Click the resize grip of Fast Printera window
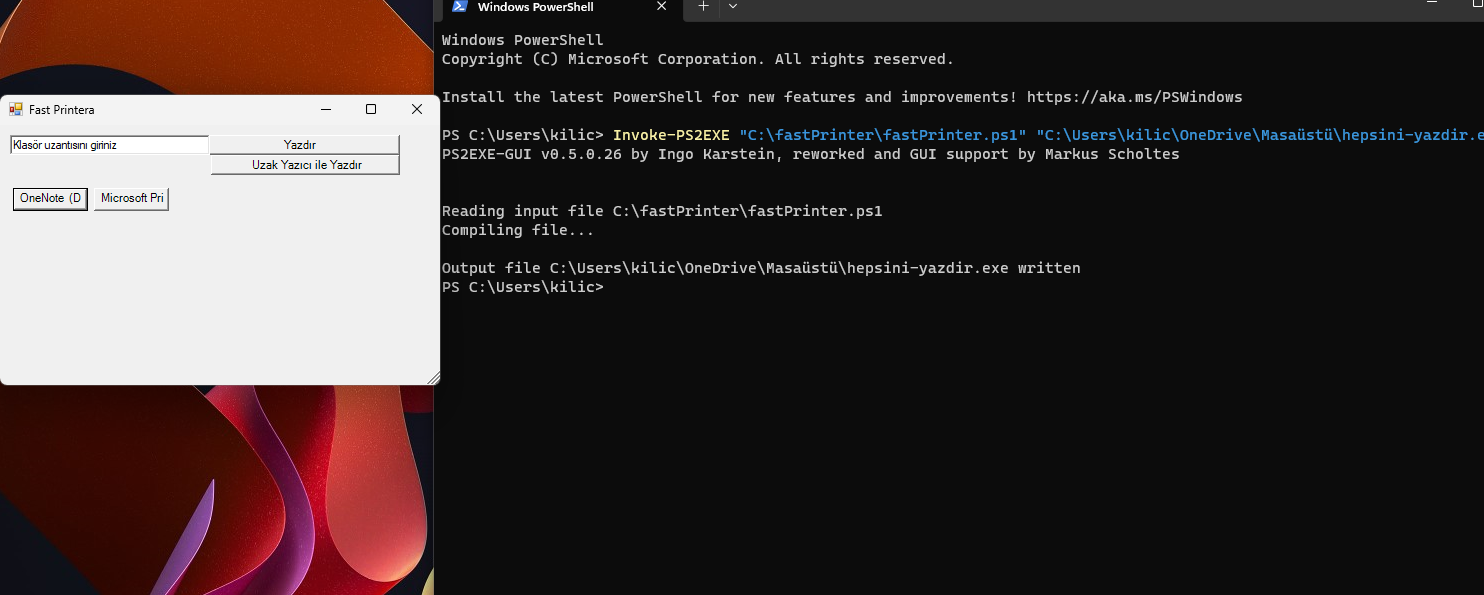This screenshot has width=1484, height=595. click(x=434, y=378)
